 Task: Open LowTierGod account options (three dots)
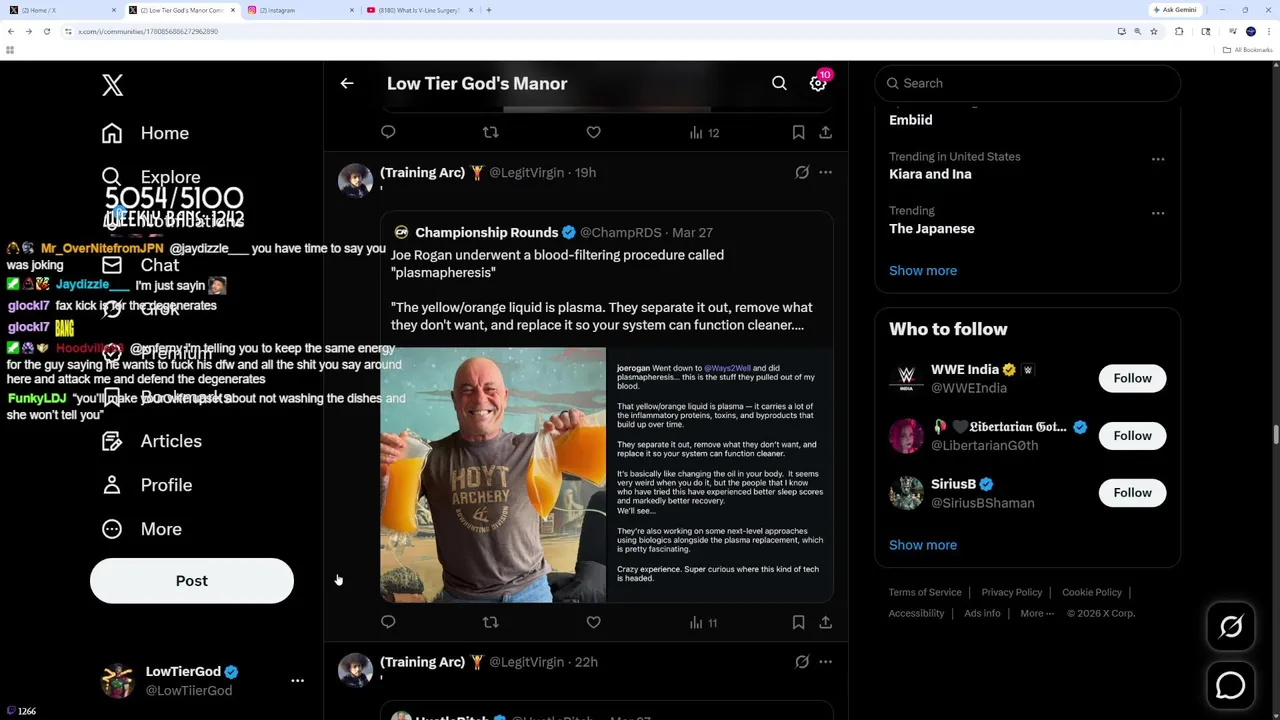(297, 680)
